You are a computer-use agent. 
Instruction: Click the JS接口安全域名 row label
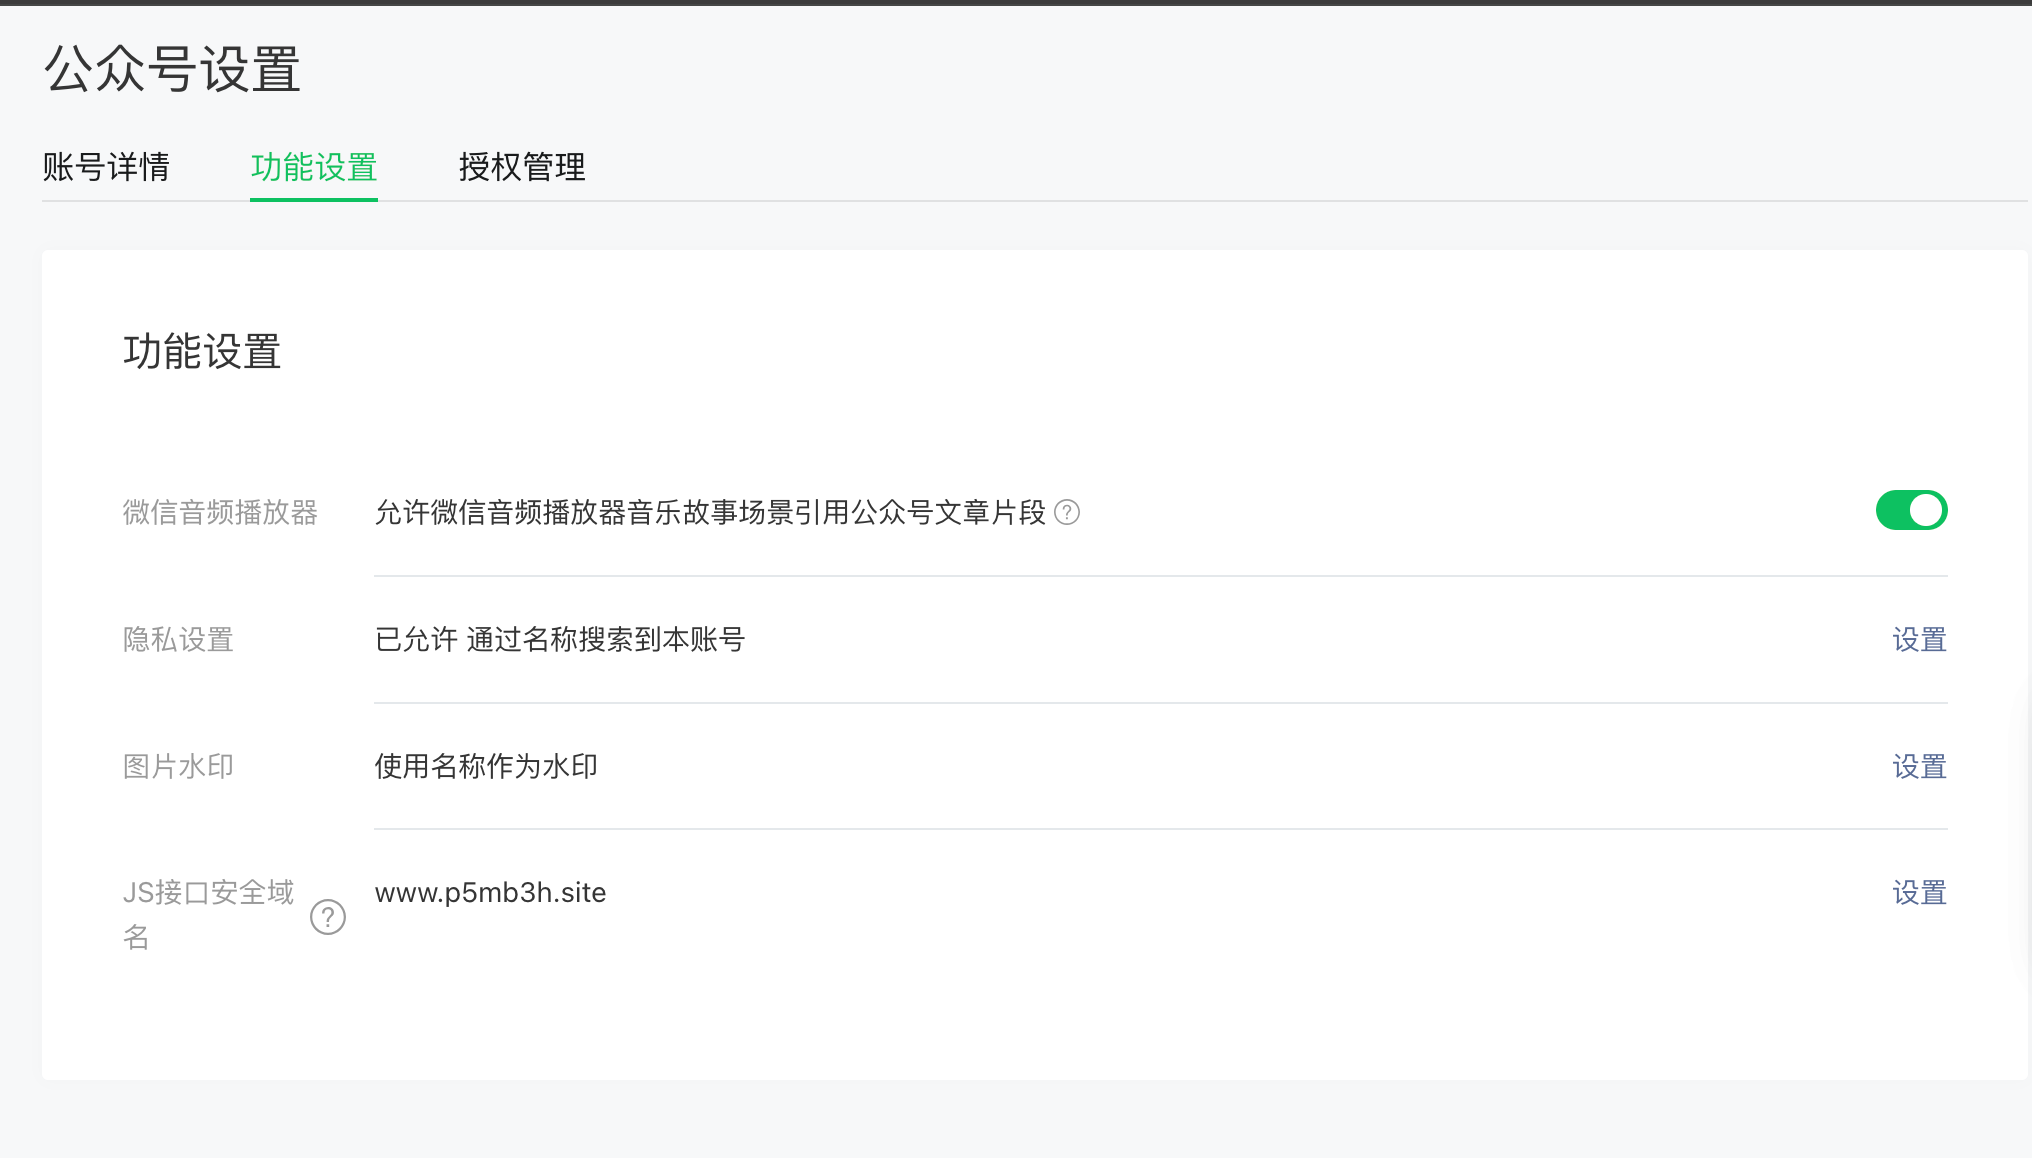pyautogui.click(x=208, y=893)
